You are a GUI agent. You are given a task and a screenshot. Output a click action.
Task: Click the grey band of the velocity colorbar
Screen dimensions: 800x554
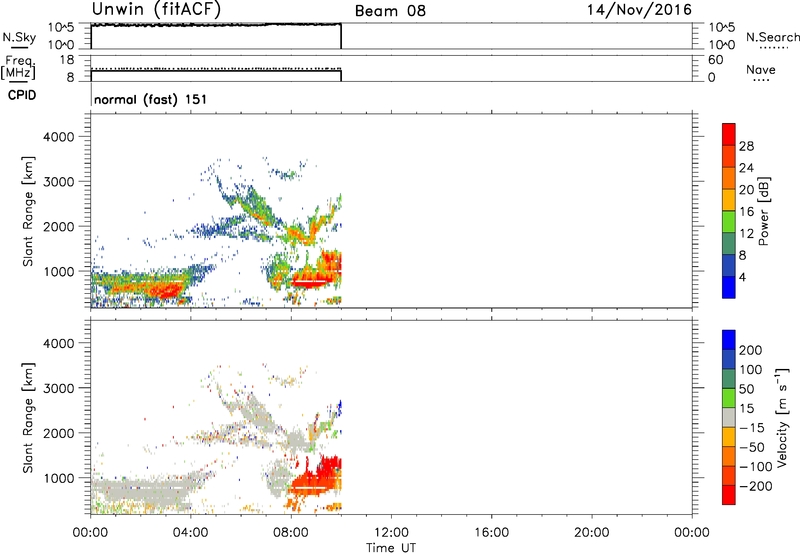pos(729,417)
